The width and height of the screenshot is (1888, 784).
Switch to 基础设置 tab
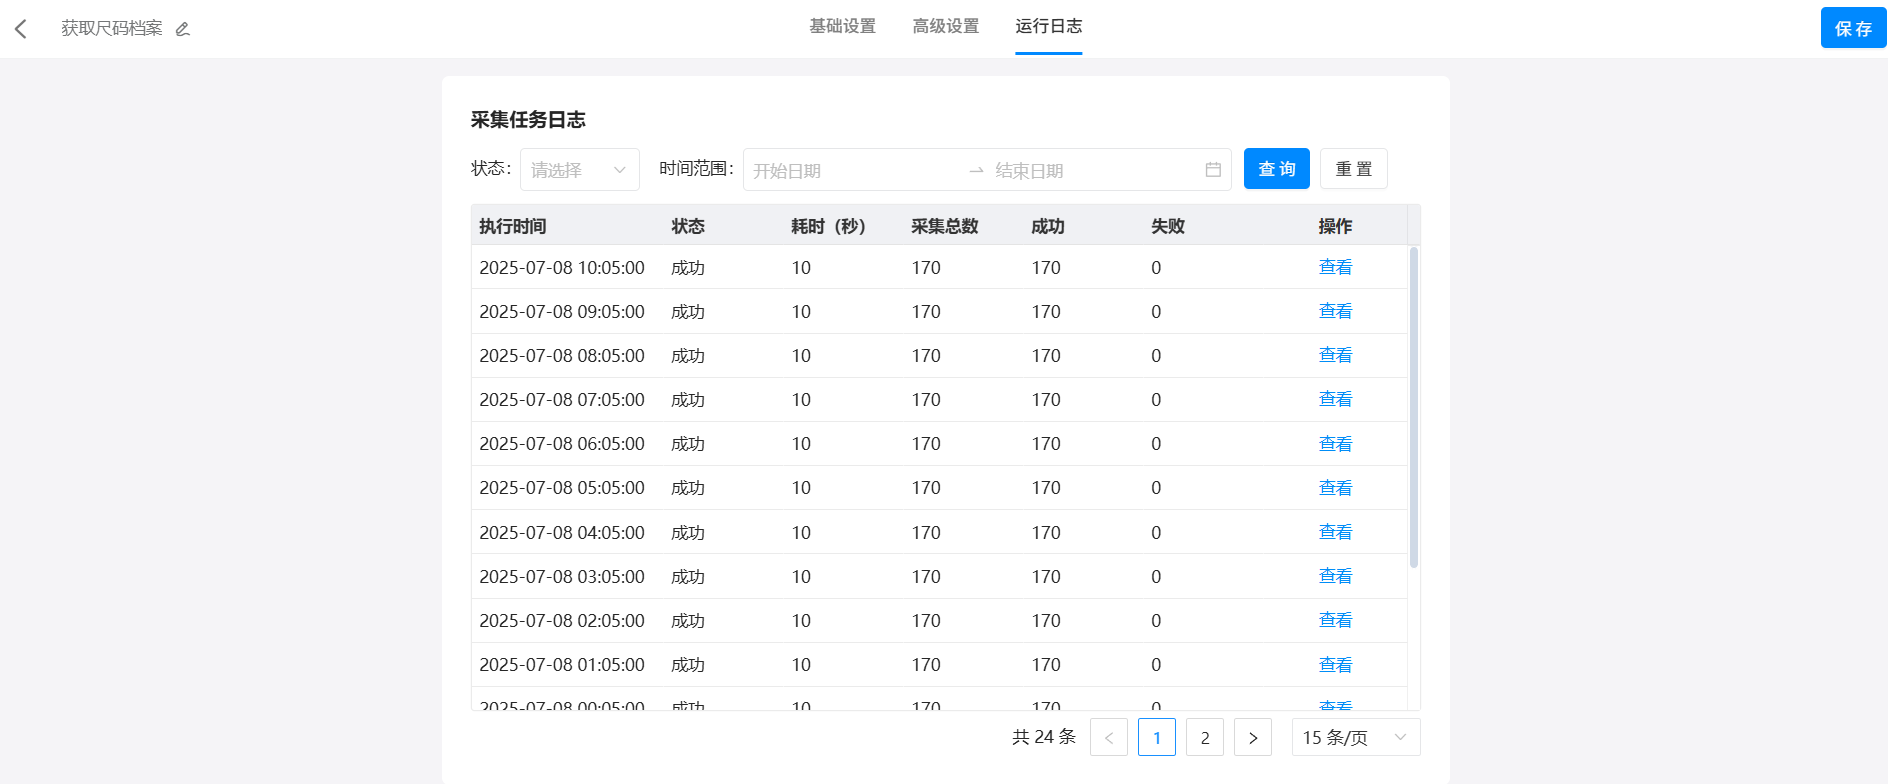pos(842,27)
